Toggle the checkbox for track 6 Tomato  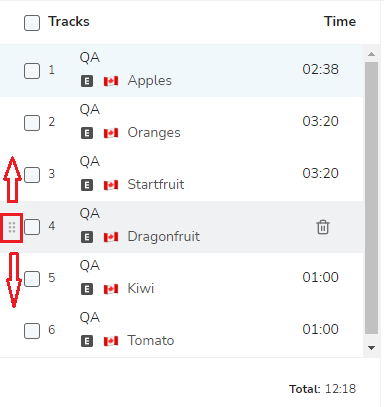pos(32,331)
